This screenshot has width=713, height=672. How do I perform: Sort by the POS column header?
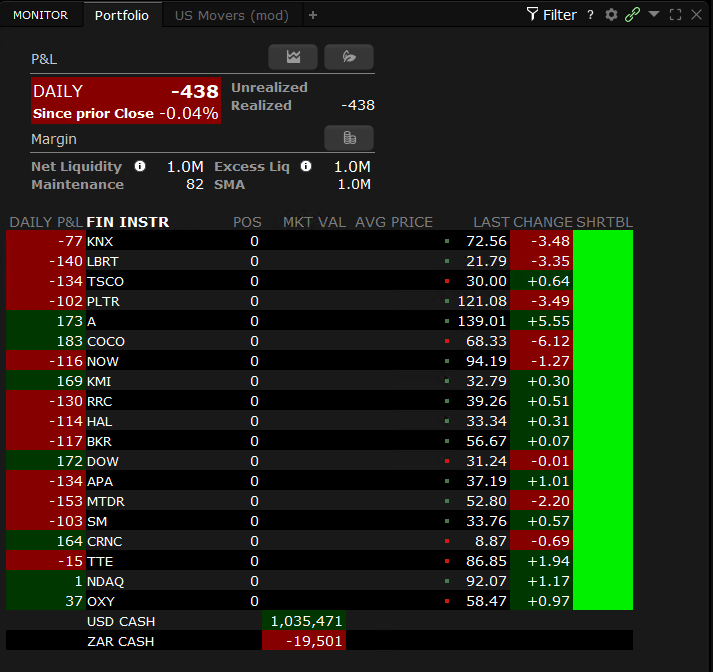(x=247, y=222)
